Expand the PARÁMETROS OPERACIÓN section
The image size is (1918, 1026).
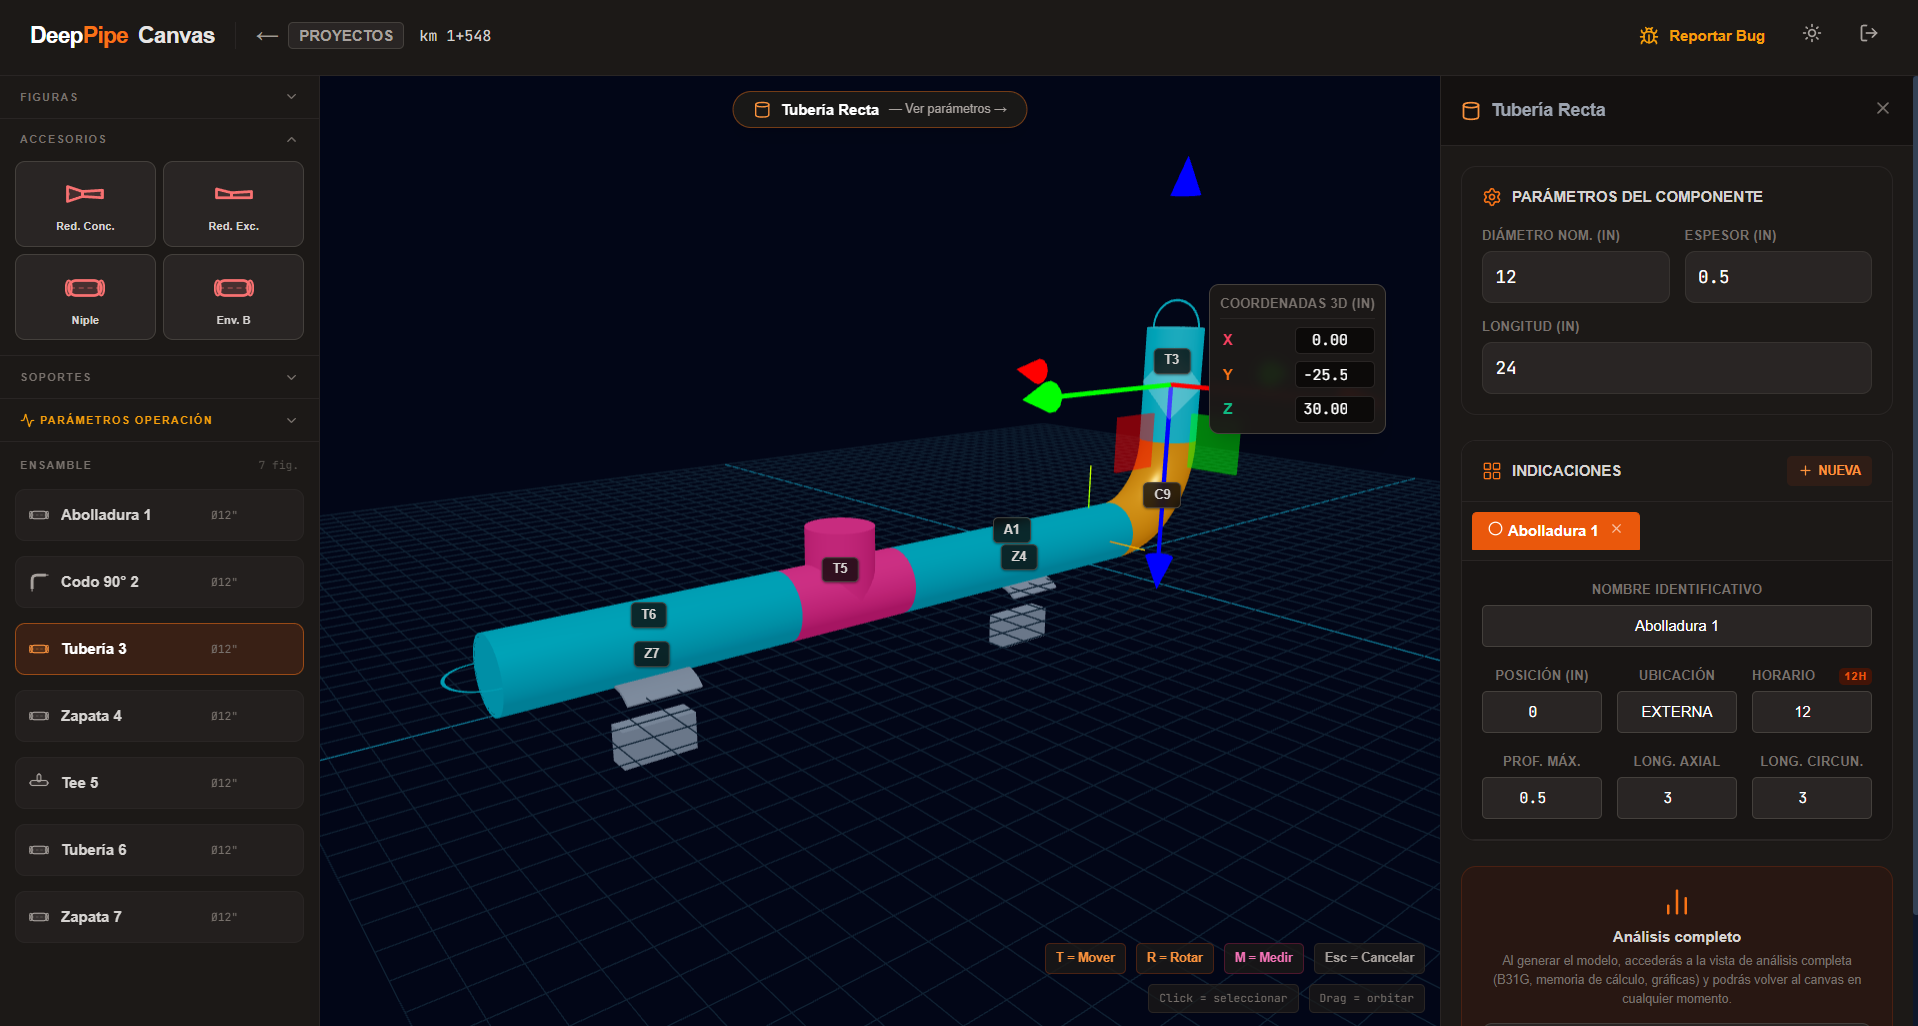[159, 420]
